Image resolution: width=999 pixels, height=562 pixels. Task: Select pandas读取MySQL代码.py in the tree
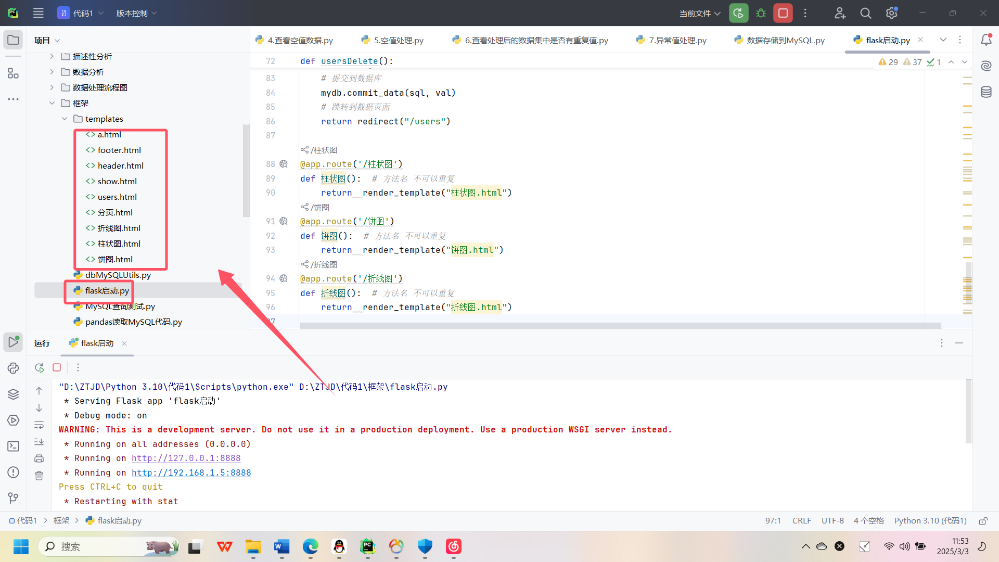[x=134, y=322]
